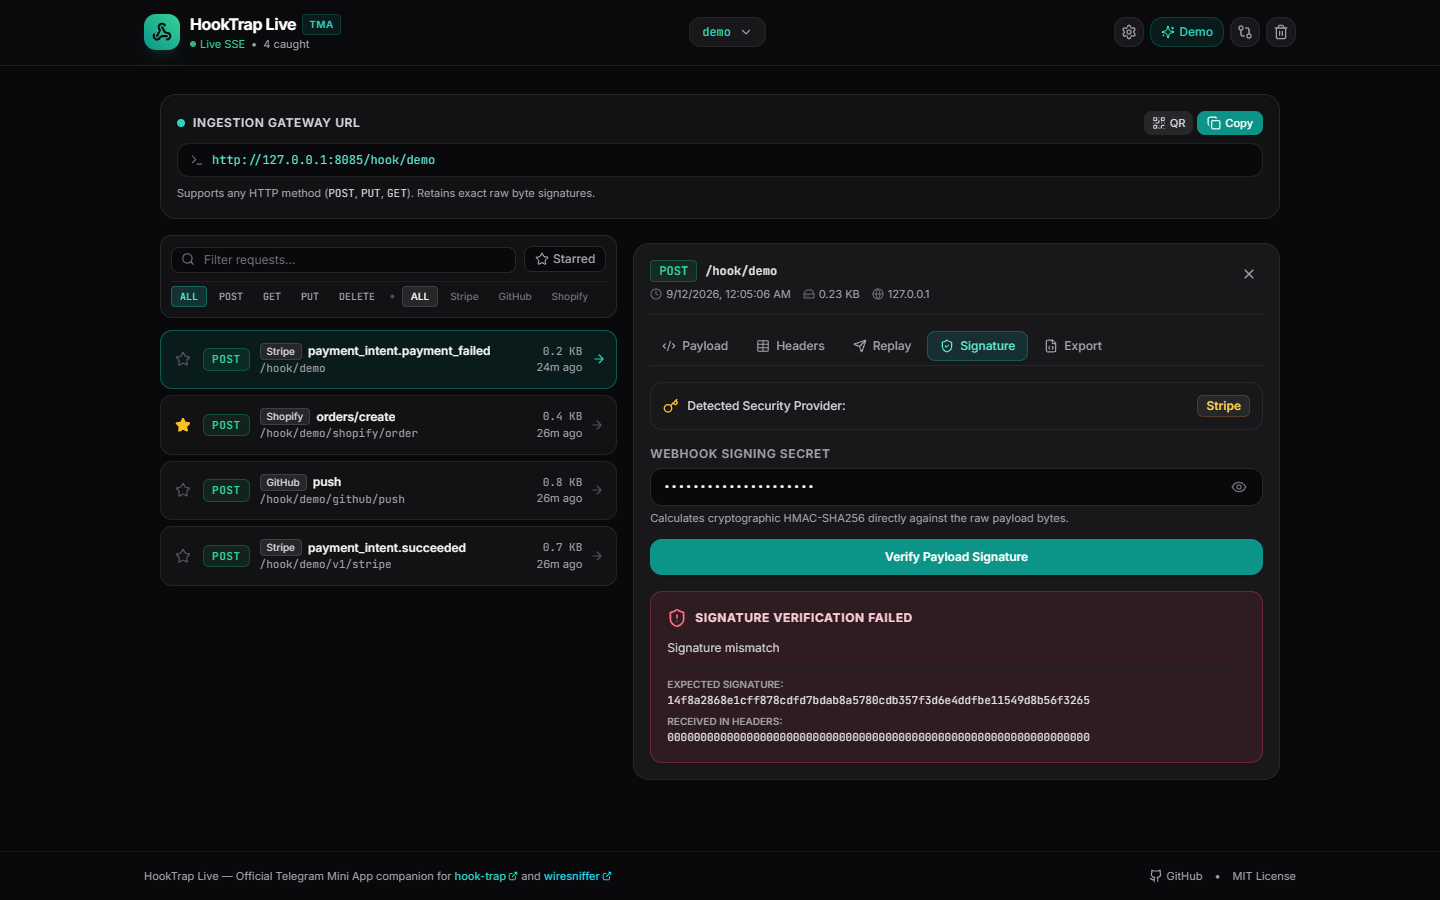The image size is (1440, 900).
Task: Open the Export tab
Action: coord(1073,346)
